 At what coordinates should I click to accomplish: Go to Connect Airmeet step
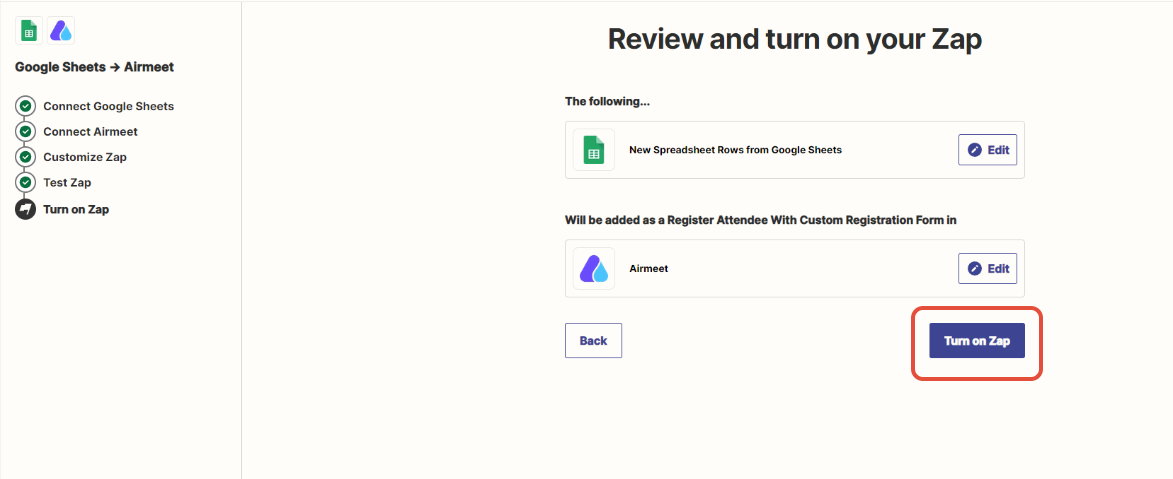(91, 132)
